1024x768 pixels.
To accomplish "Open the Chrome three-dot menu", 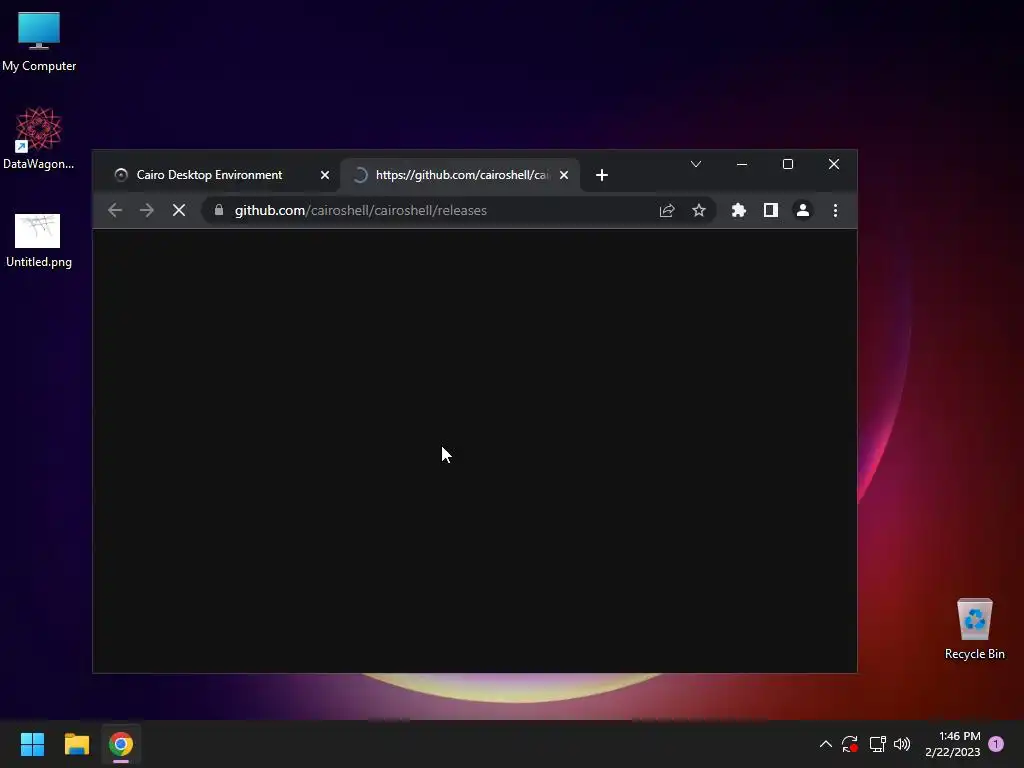I will tap(835, 210).
